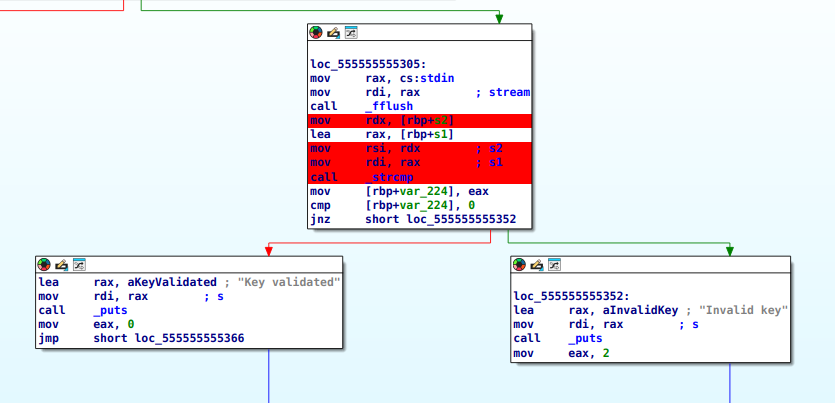Click aKeyValidated string reference
The width and height of the screenshot is (835, 403).
pyautogui.click(x=155, y=282)
